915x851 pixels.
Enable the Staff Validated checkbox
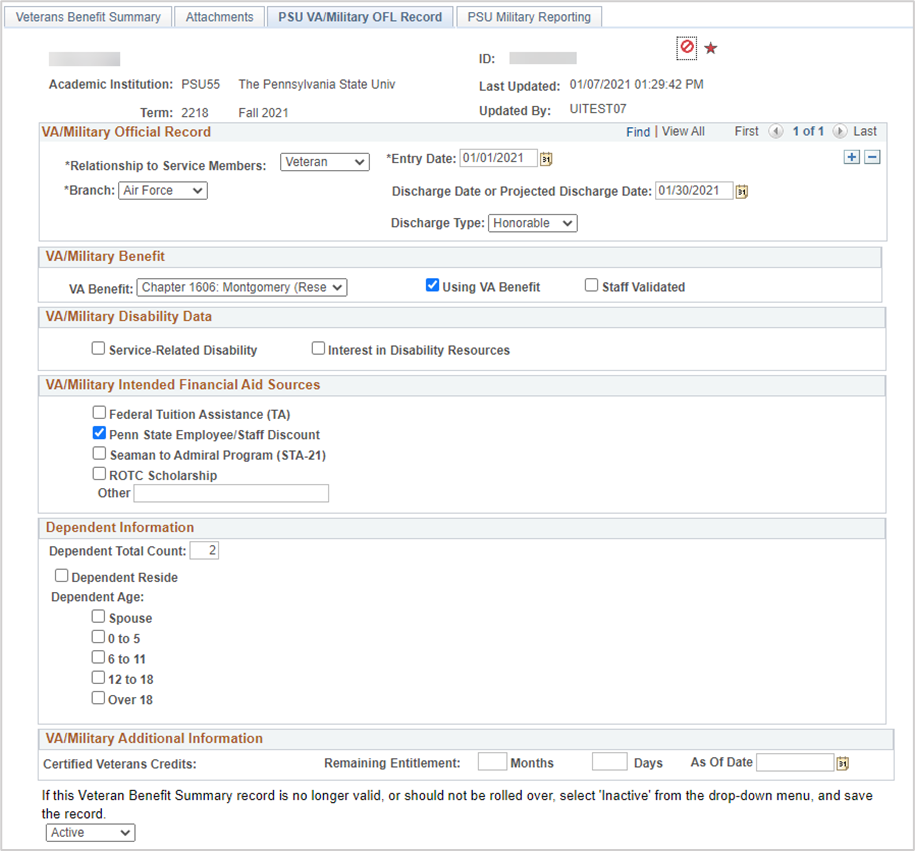591,285
